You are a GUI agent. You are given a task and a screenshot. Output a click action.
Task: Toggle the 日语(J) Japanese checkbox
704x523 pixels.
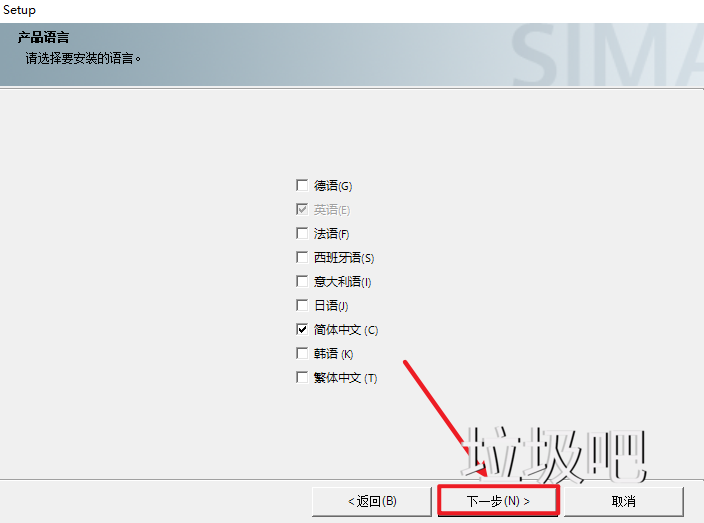tap(302, 305)
